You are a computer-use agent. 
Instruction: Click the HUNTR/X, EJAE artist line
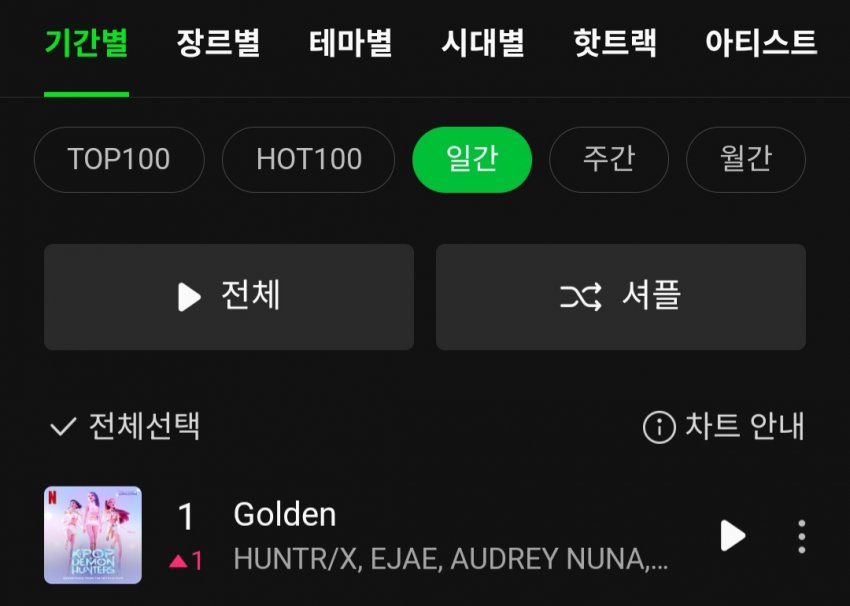click(450, 559)
